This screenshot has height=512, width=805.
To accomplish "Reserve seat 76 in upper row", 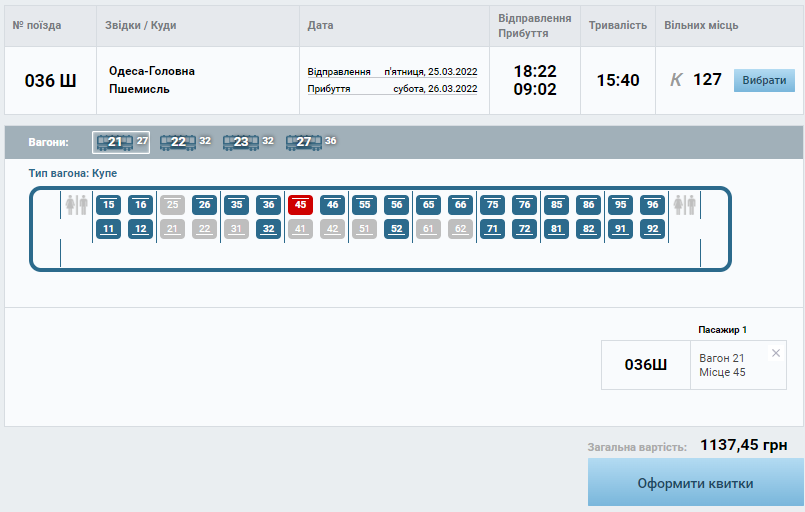I will 524,205.
